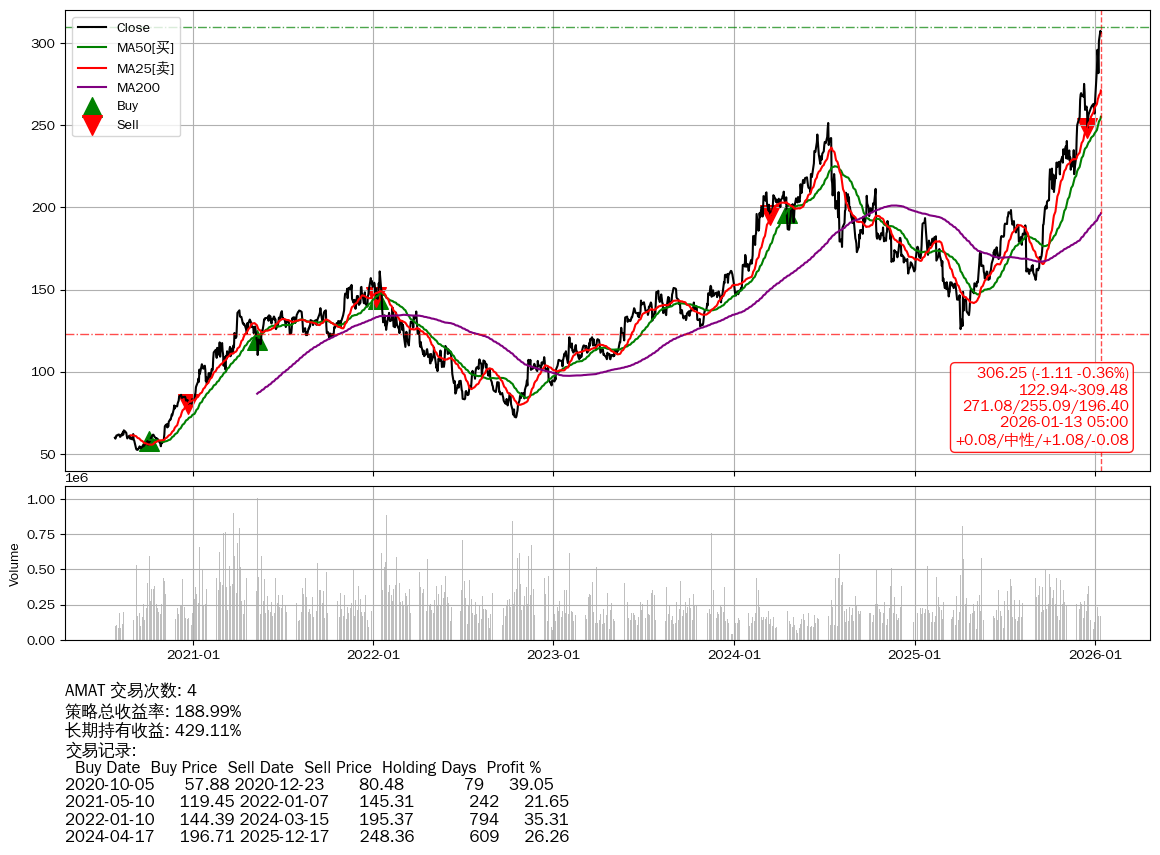This screenshot has height=855, width=1160.
Task: Click the red price info box showing 306.25
Action: click(1043, 407)
